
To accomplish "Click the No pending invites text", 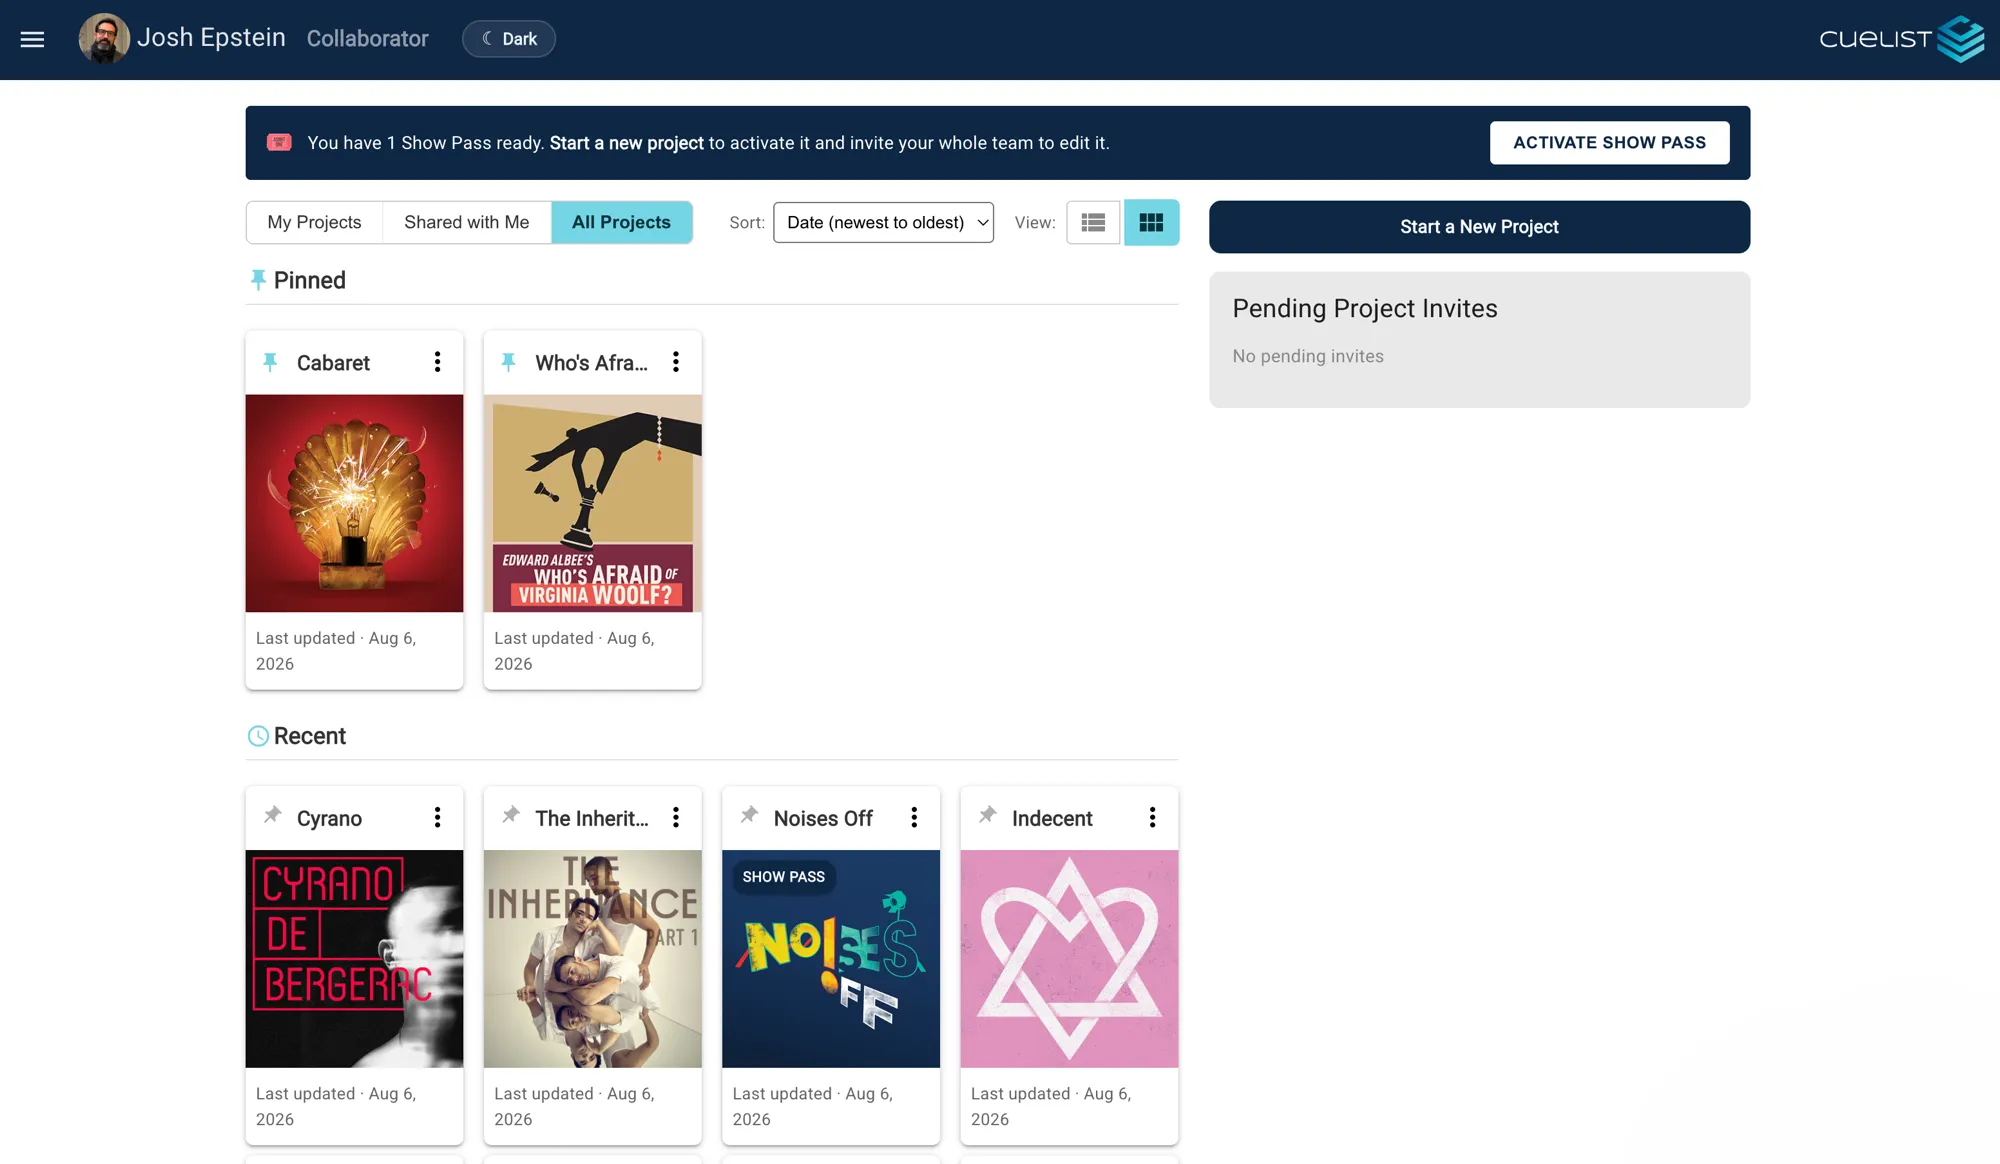I will point(1308,356).
